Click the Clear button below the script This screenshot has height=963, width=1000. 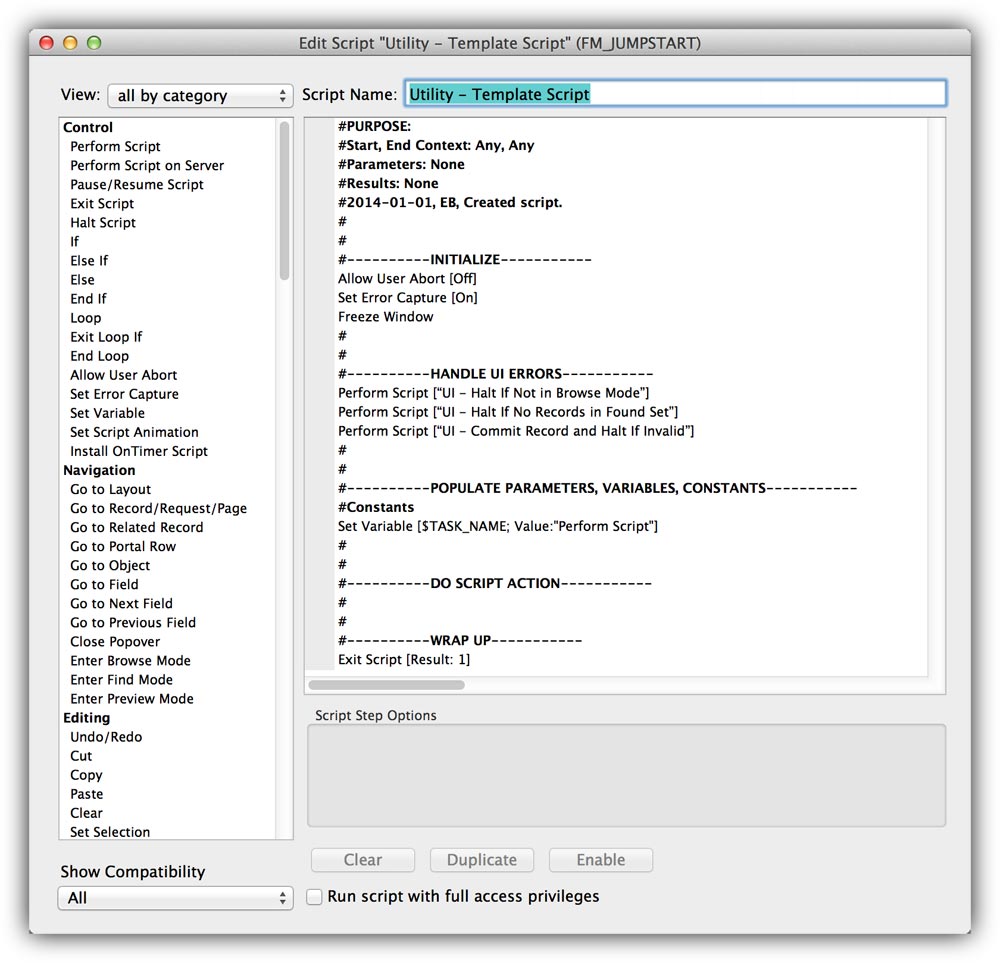(x=363, y=859)
